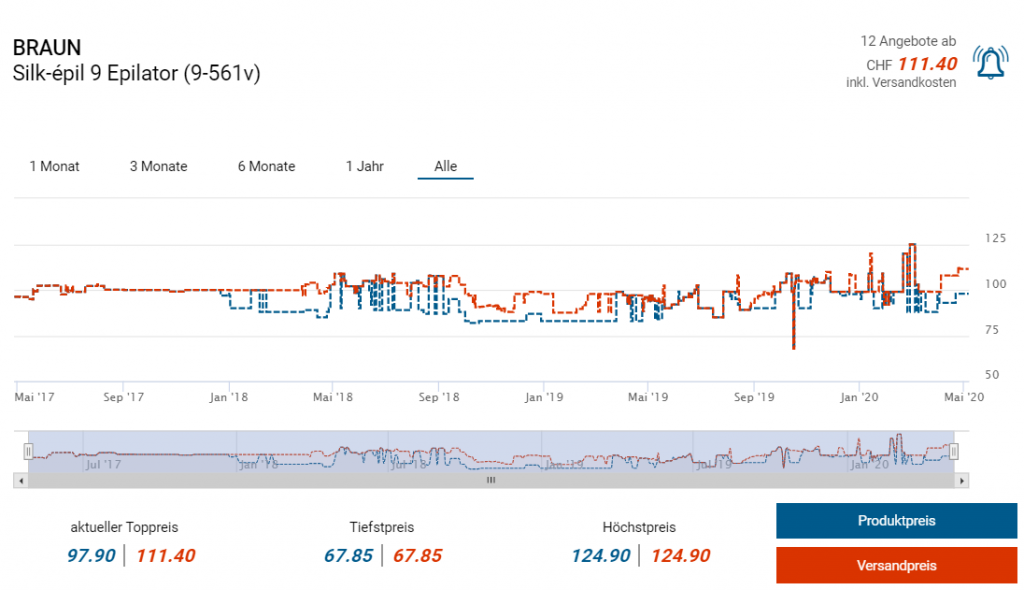Toggle the Versandpreis series button
Screen dimensions: 1024x590
[x=896, y=565]
